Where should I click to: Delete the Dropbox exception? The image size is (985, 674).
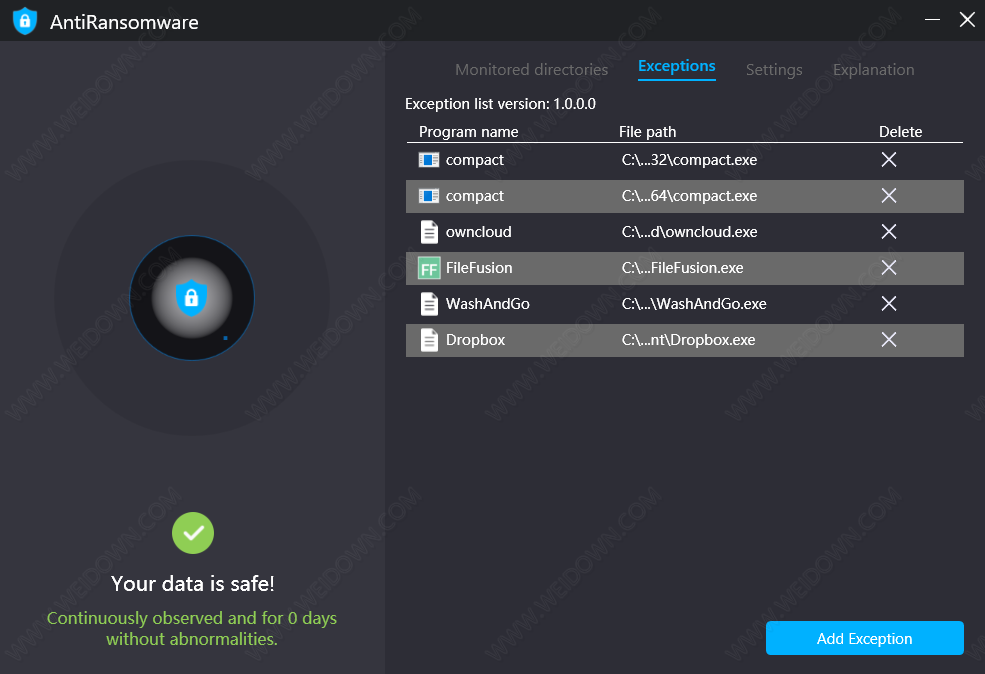[888, 339]
